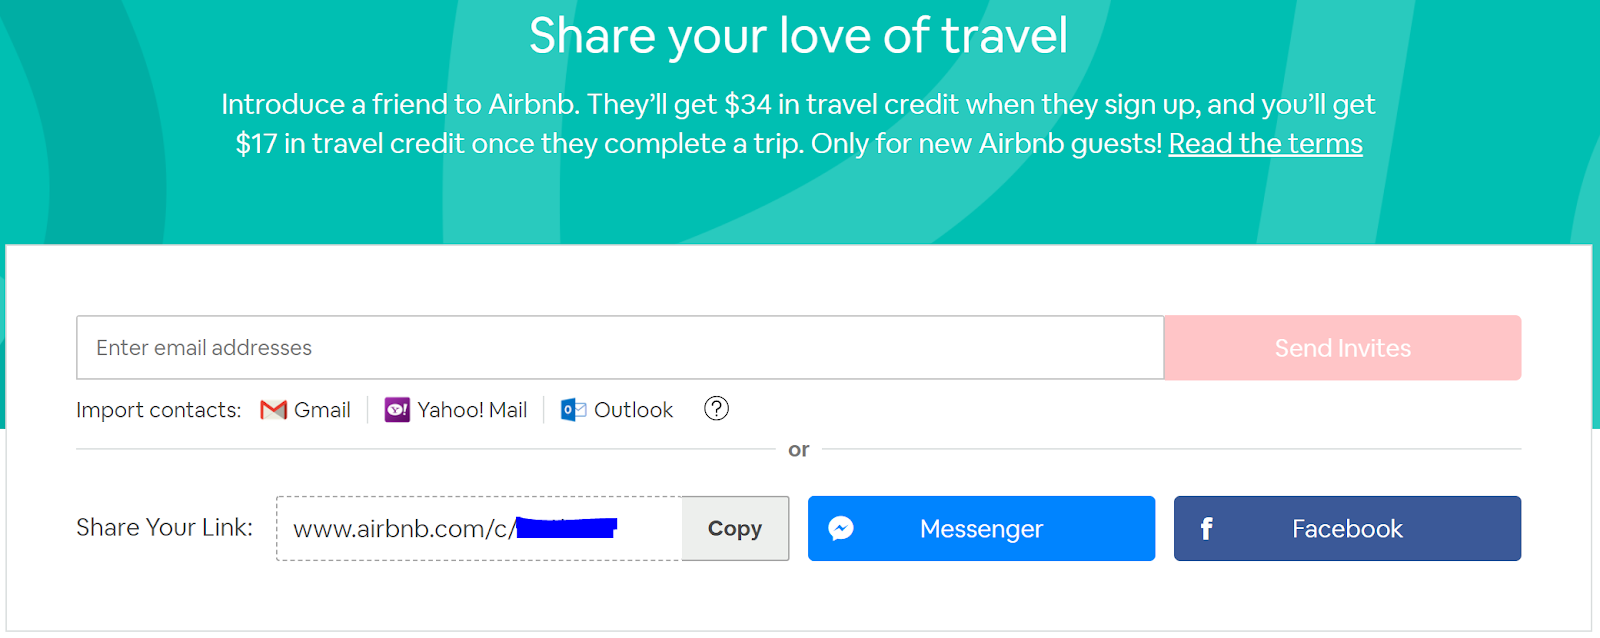Viewport: 1600px width, 638px height.
Task: Click the Share your love of travel heading
Action: (798, 36)
